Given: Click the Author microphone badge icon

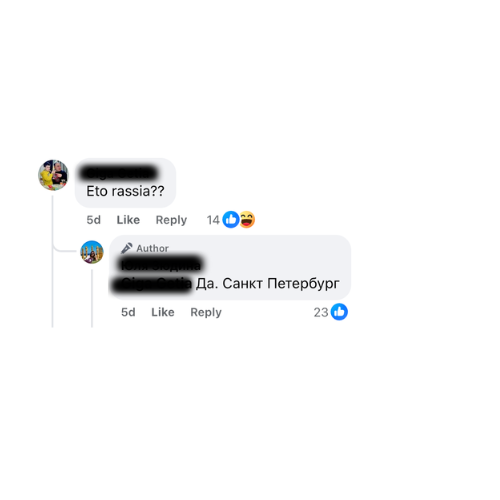Looking at the screenshot, I should click(x=127, y=248).
